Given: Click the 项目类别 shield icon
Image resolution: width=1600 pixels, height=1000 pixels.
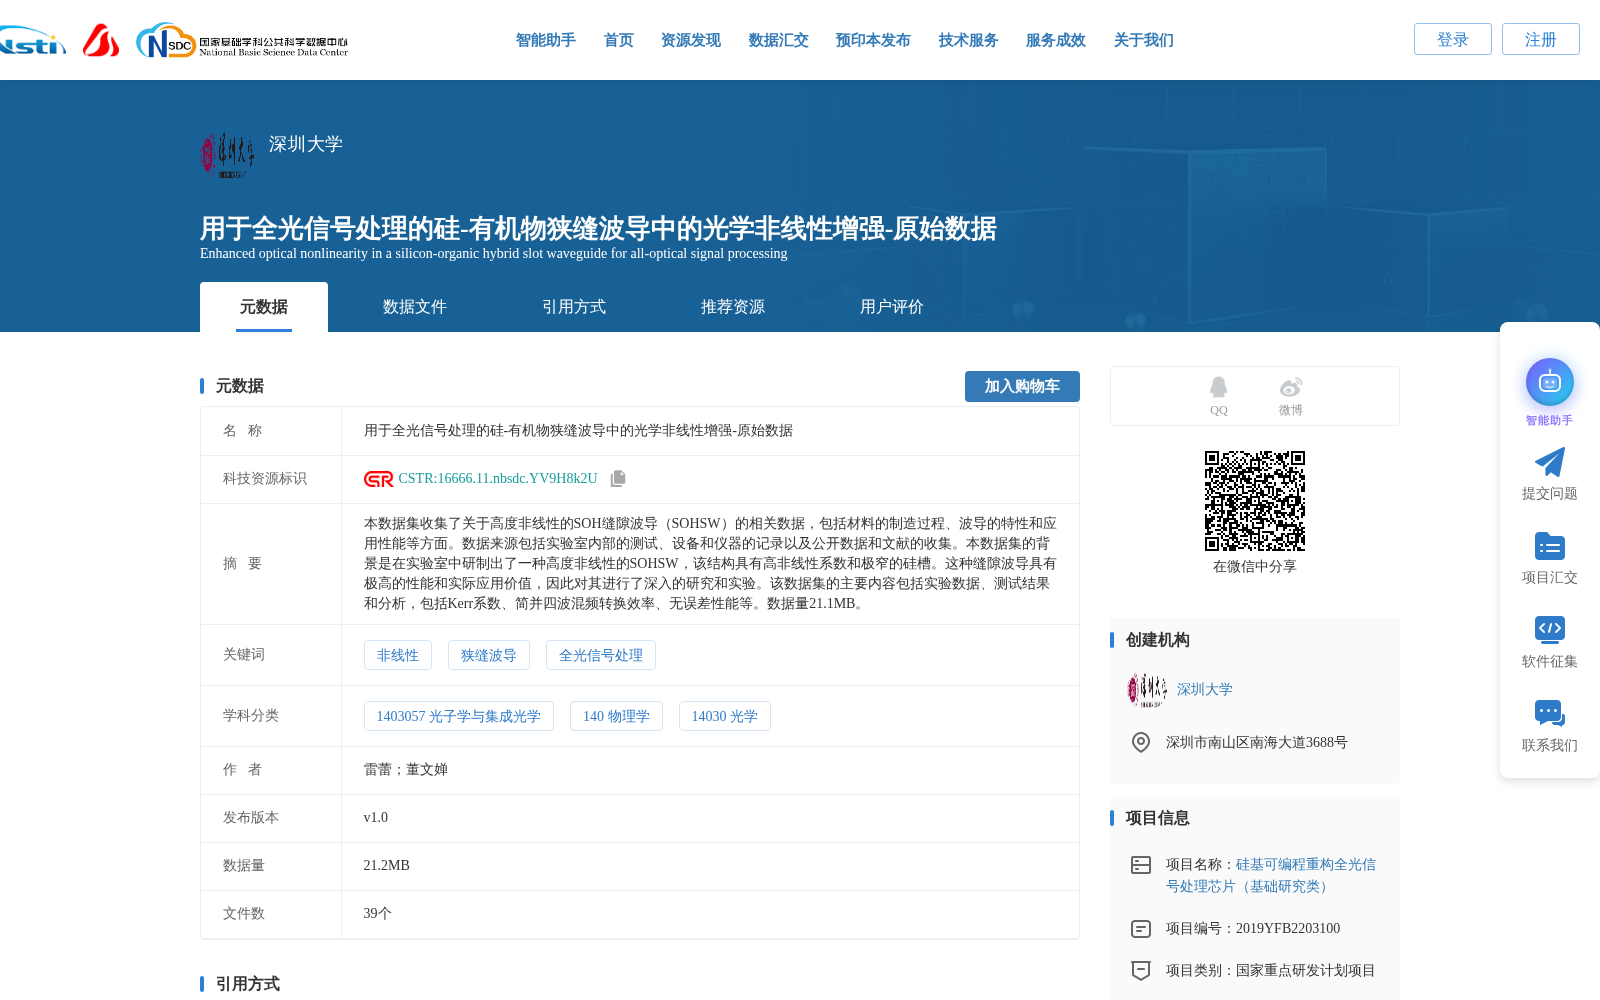Looking at the screenshot, I should pyautogui.click(x=1141, y=970).
